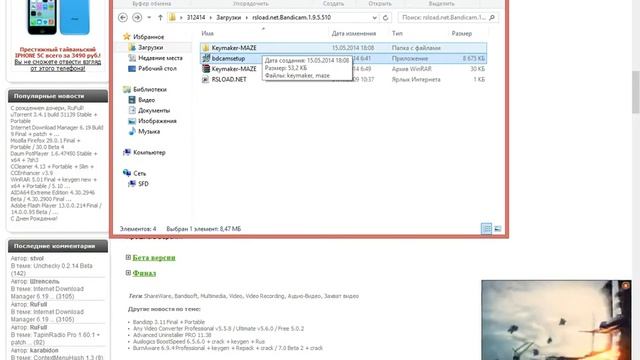This screenshot has height=360, width=640.
Task: Open SFD network computer
Action: 143,184
